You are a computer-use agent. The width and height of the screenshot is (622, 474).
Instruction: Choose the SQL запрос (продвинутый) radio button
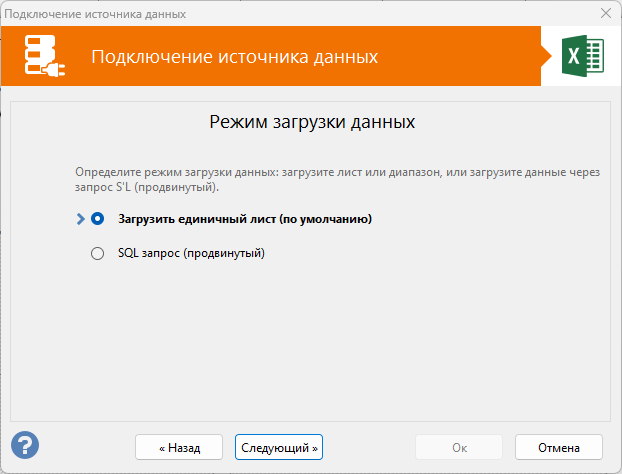97,254
